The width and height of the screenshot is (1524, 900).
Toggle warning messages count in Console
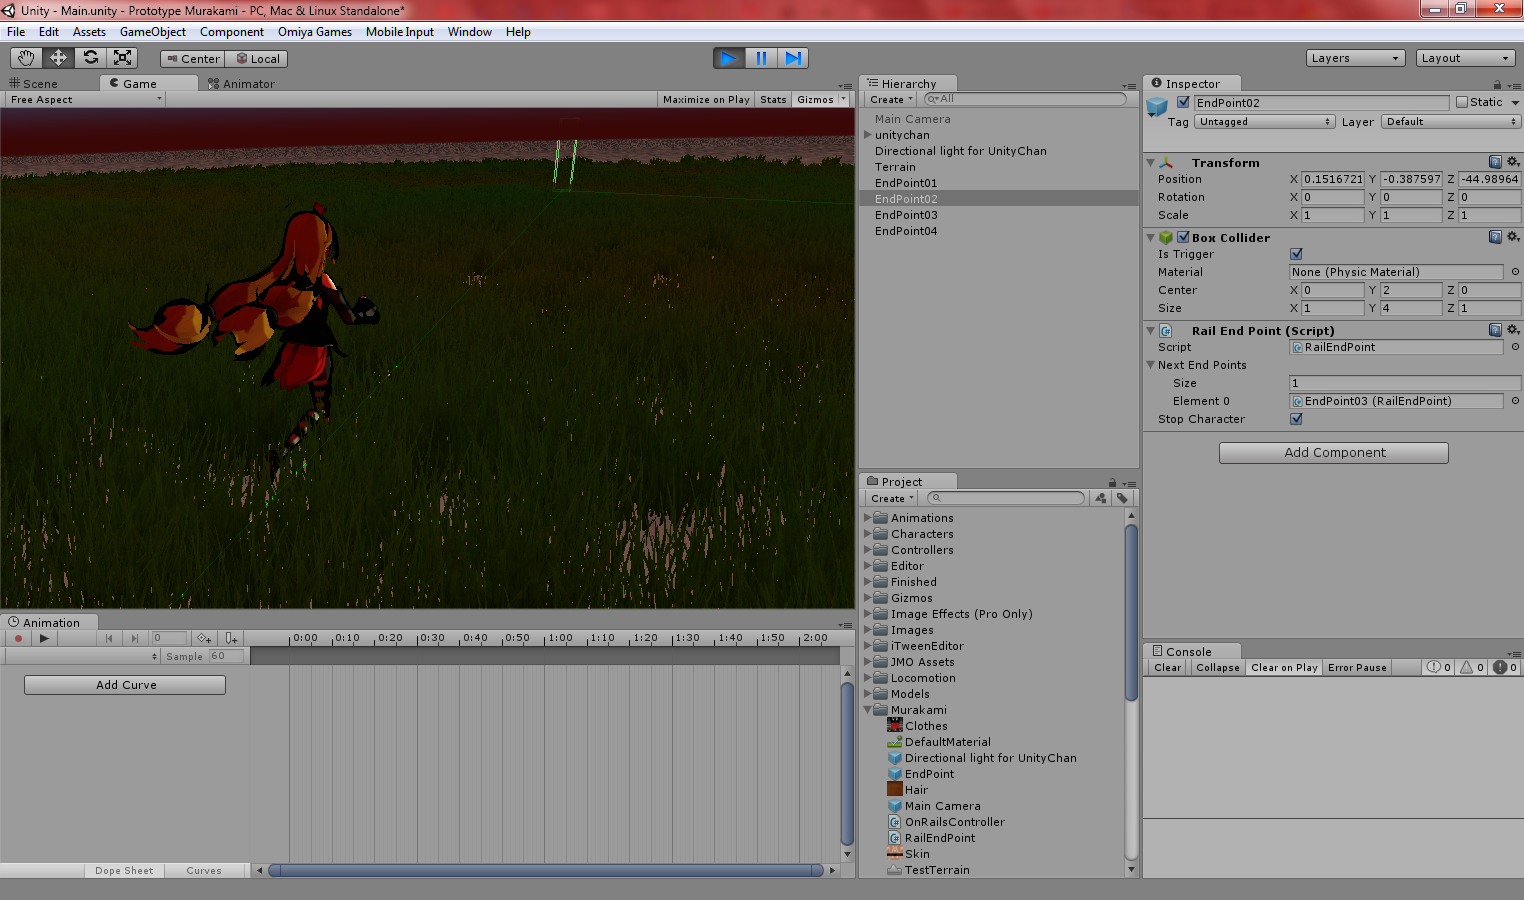tap(1472, 667)
